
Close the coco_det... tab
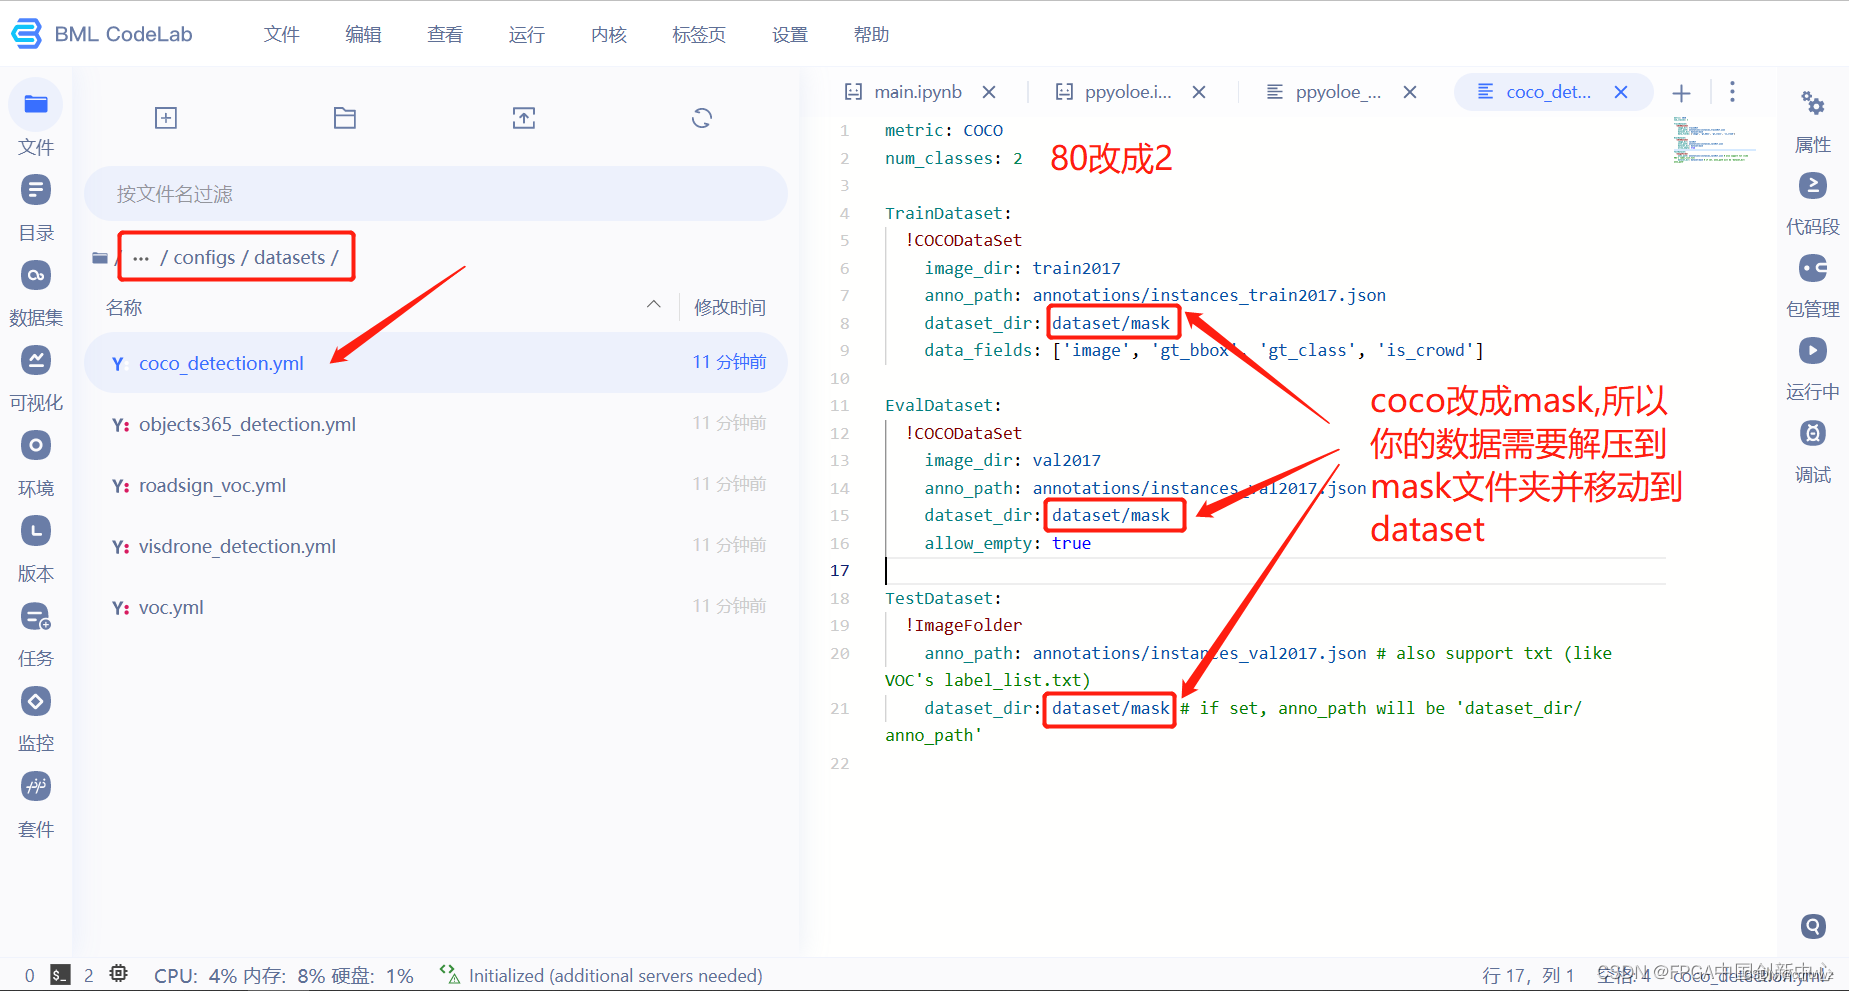pyautogui.click(x=1621, y=92)
